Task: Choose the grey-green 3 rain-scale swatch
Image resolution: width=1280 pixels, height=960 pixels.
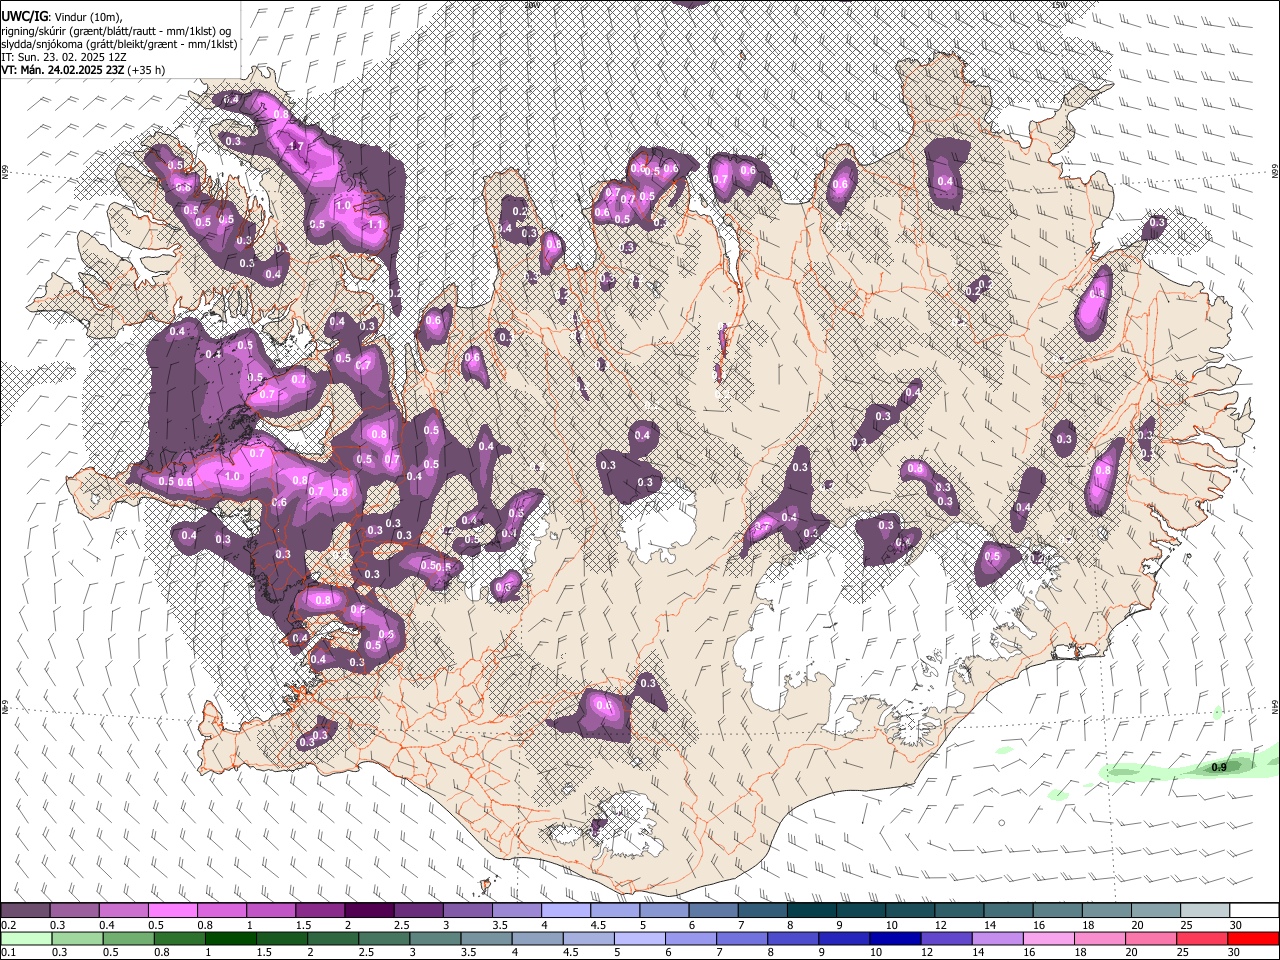Action: [x=435, y=938]
